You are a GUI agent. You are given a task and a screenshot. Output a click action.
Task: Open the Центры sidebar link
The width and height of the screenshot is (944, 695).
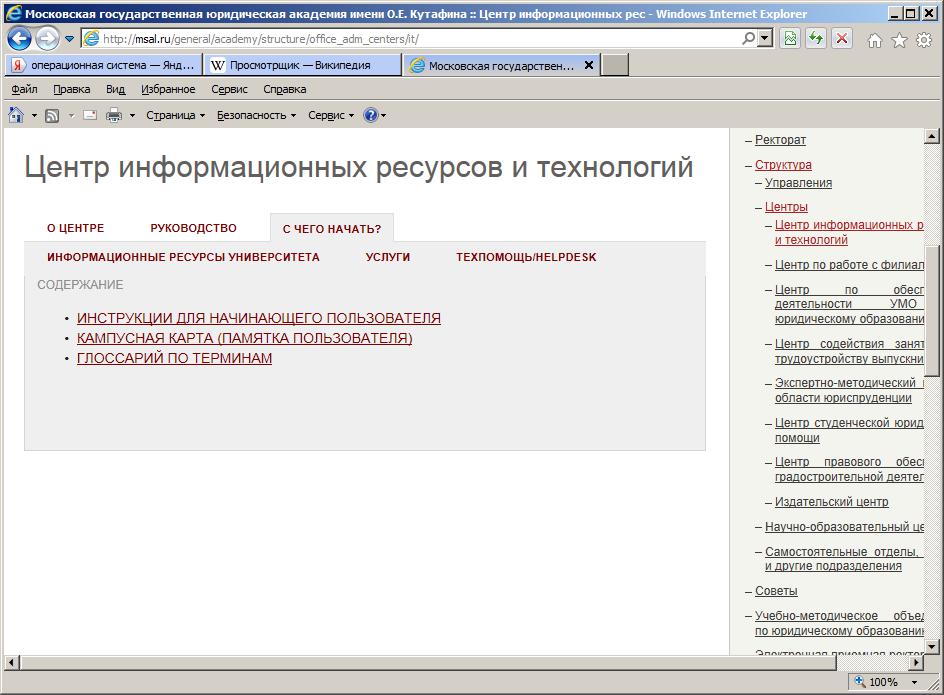click(786, 207)
